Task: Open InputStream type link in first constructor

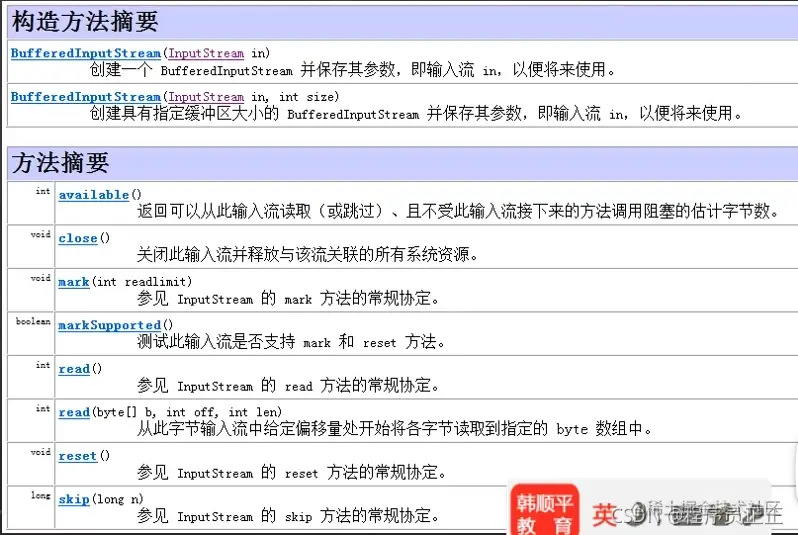Action: (x=206, y=53)
